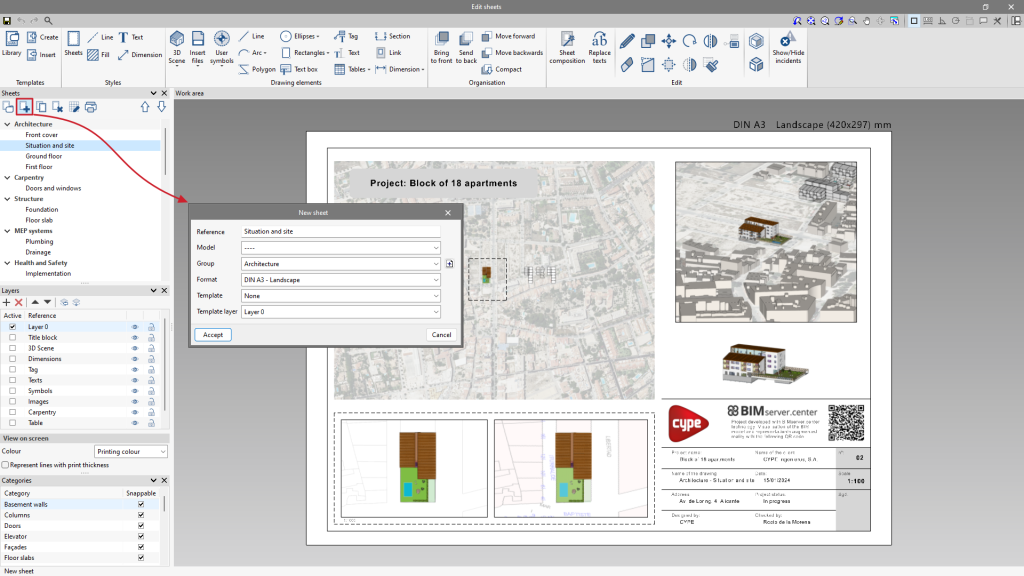1024x576 pixels.
Task: Enable represent lines with print thickness
Action: tap(5, 465)
